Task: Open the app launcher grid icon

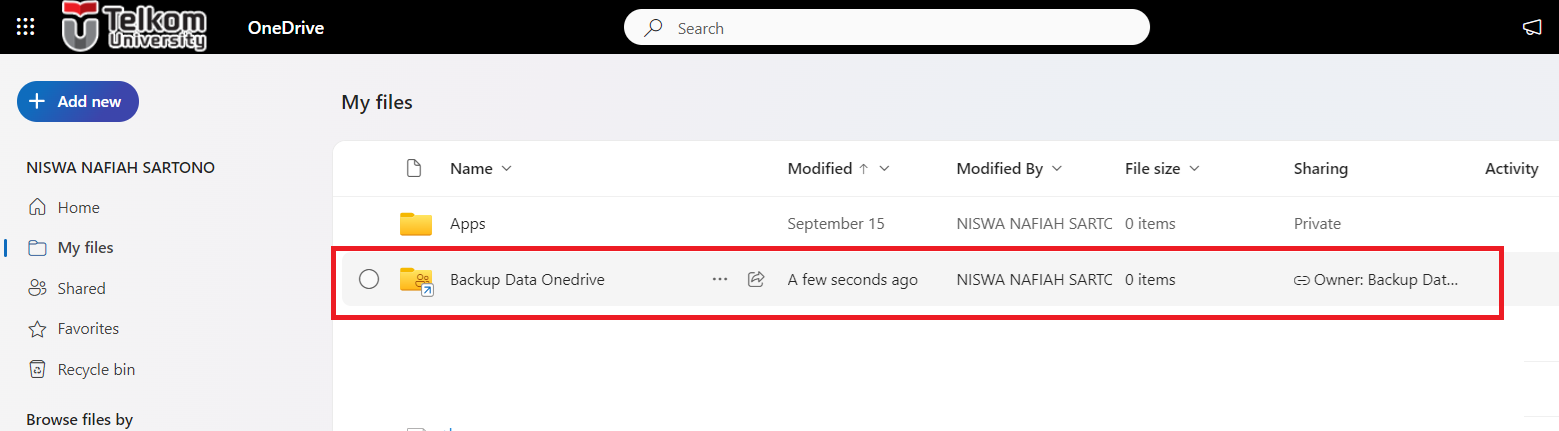Action: [26, 28]
